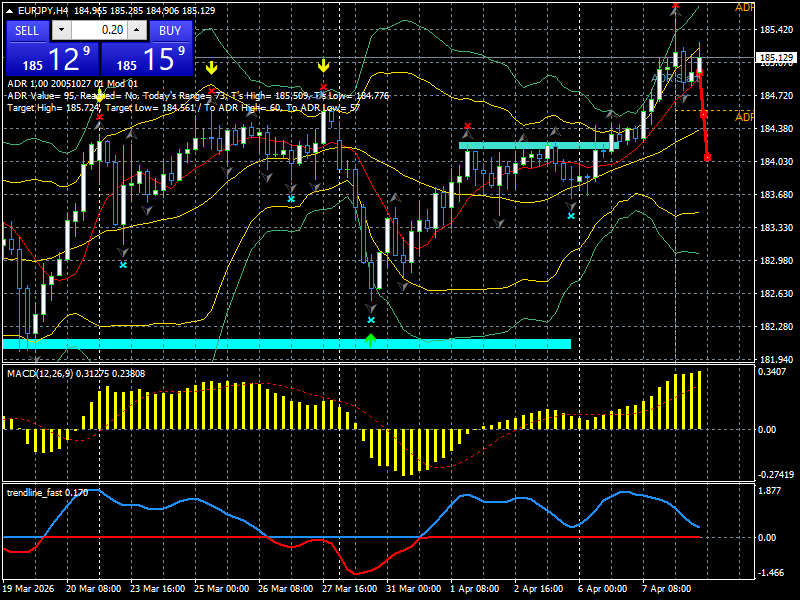Click MACD scale value -0.27419

776,474
